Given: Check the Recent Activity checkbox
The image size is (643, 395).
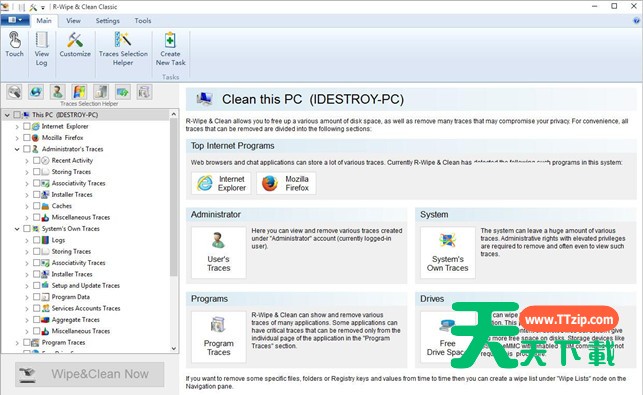Looking at the screenshot, I should click(36, 160).
